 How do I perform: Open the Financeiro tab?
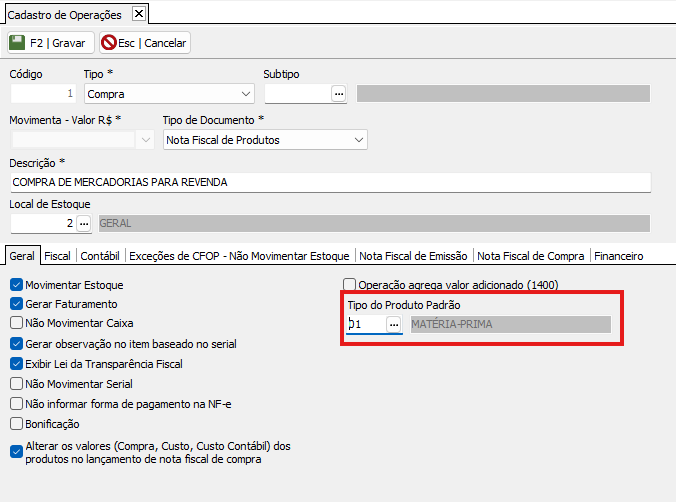point(618,256)
